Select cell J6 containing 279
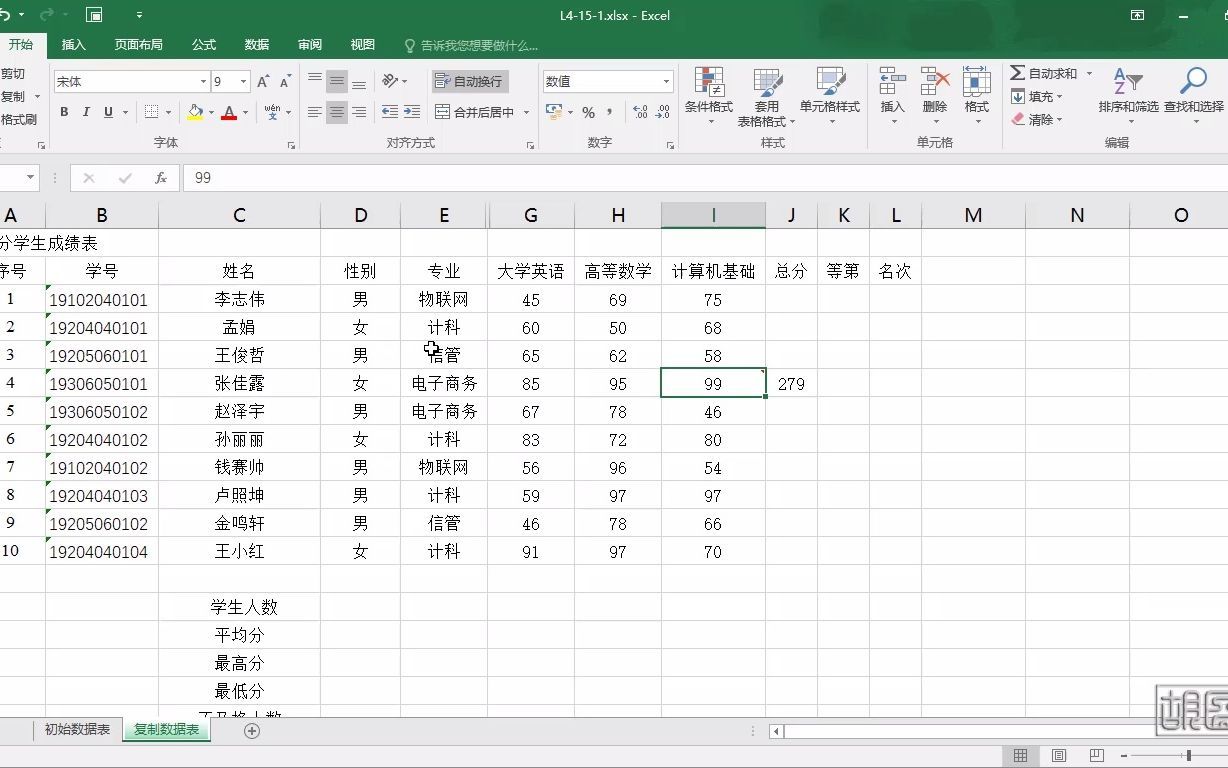This screenshot has width=1228, height=768. [x=791, y=384]
